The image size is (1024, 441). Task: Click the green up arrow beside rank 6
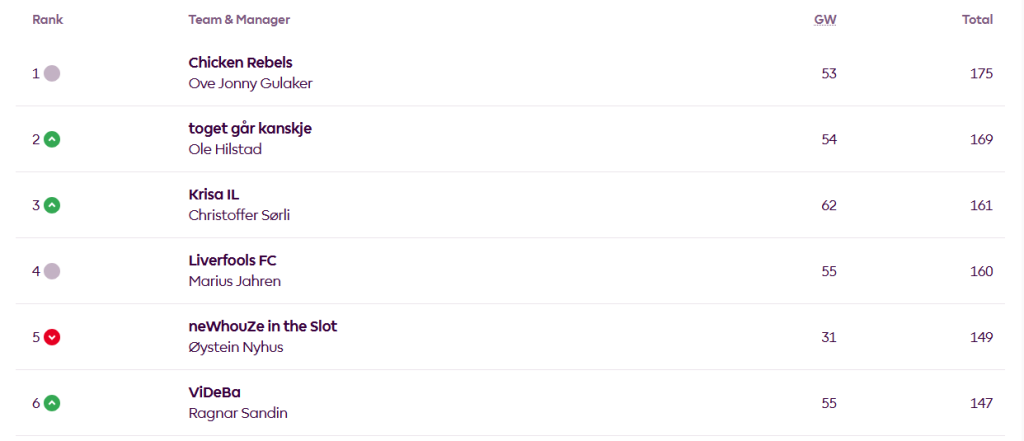point(52,403)
